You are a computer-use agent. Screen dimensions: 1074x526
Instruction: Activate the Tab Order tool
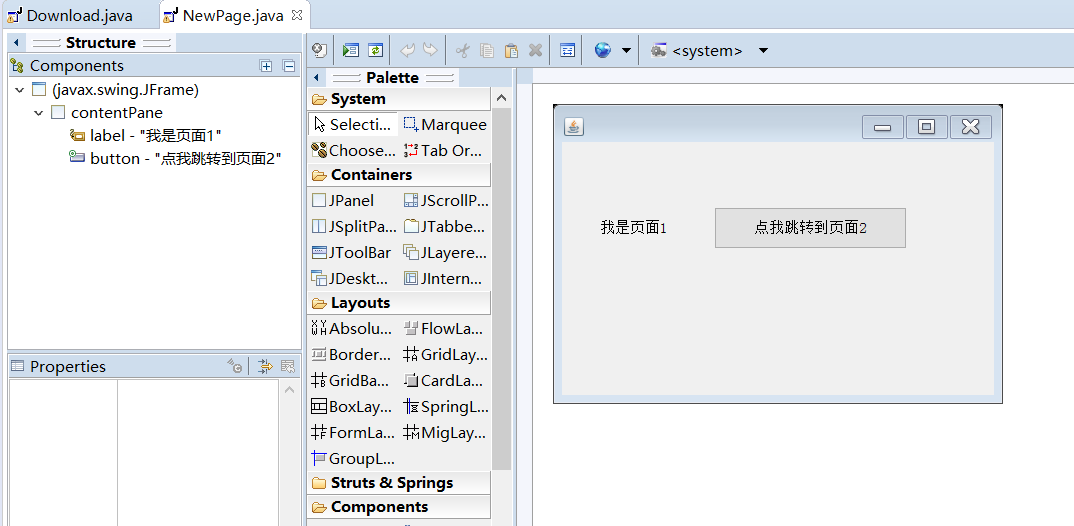point(445,151)
